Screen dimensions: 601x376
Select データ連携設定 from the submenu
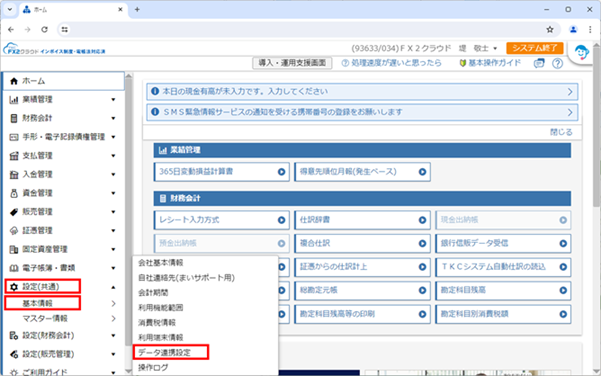pyautogui.click(x=164, y=353)
